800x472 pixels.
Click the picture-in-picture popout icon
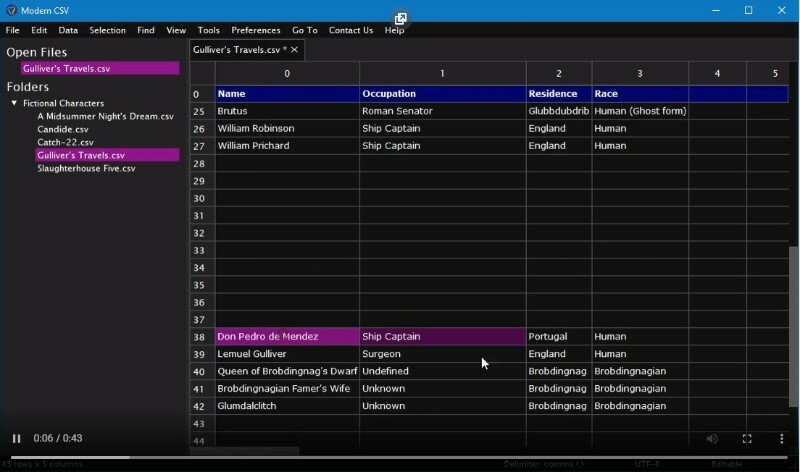(400, 19)
